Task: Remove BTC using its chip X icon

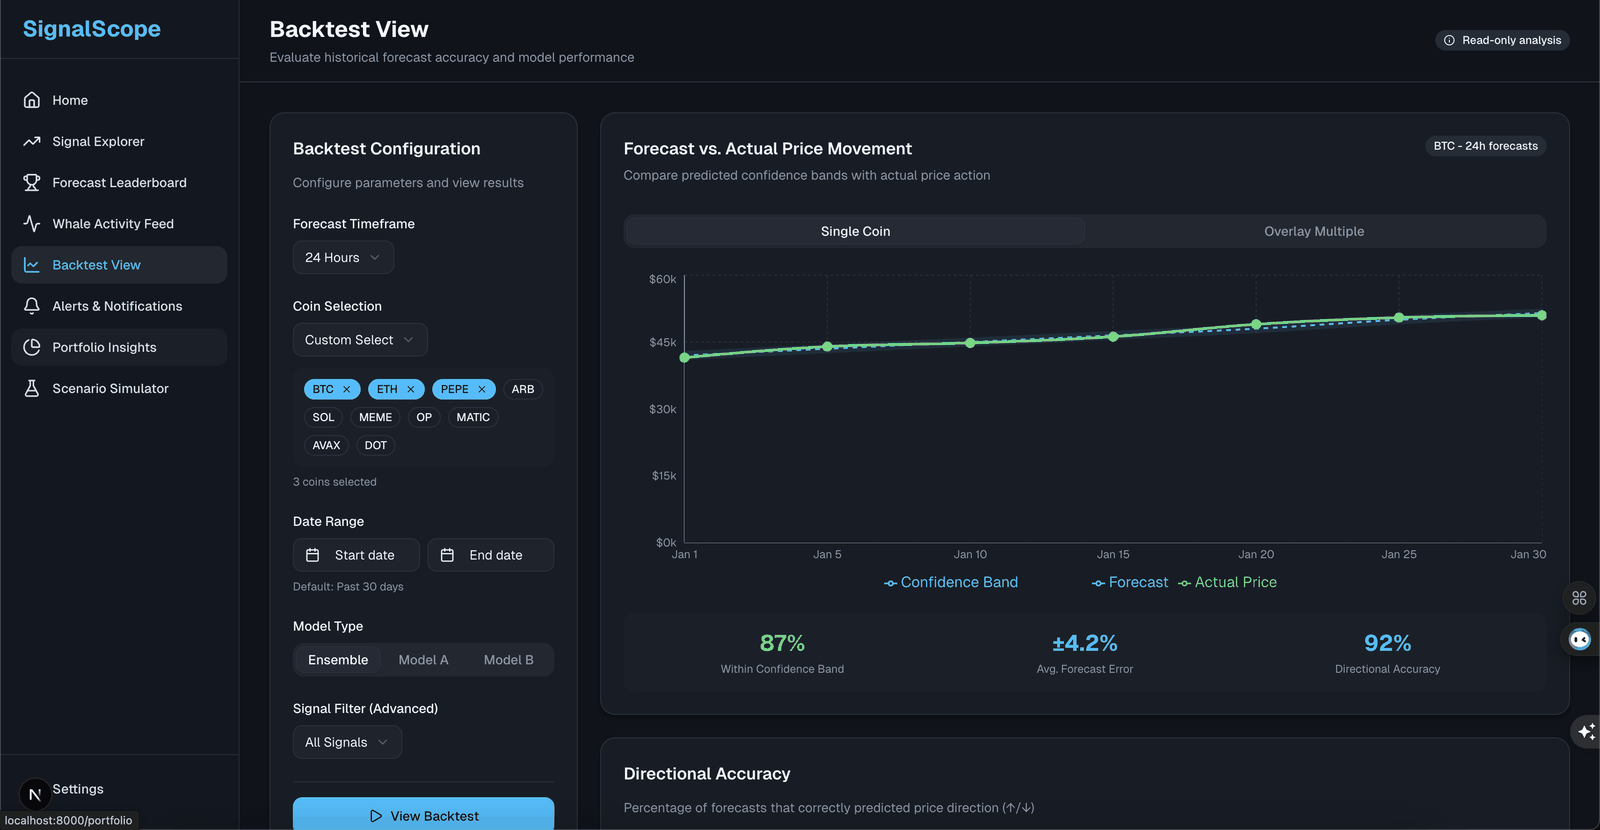Action: [347, 389]
